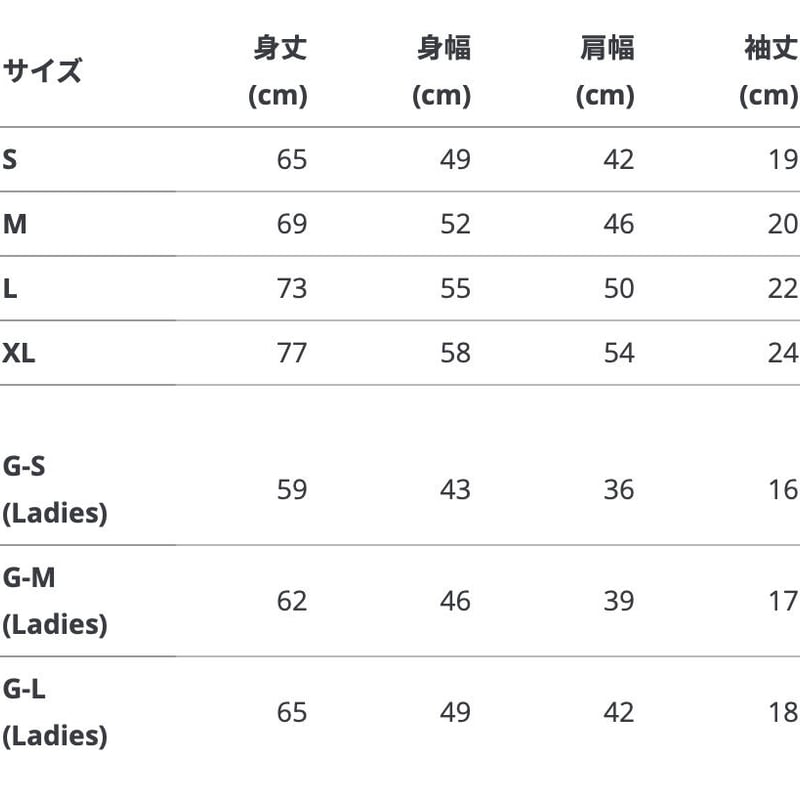The width and height of the screenshot is (800, 800).
Task: Click the G-L (Ladies) row label
Action: click(55, 712)
